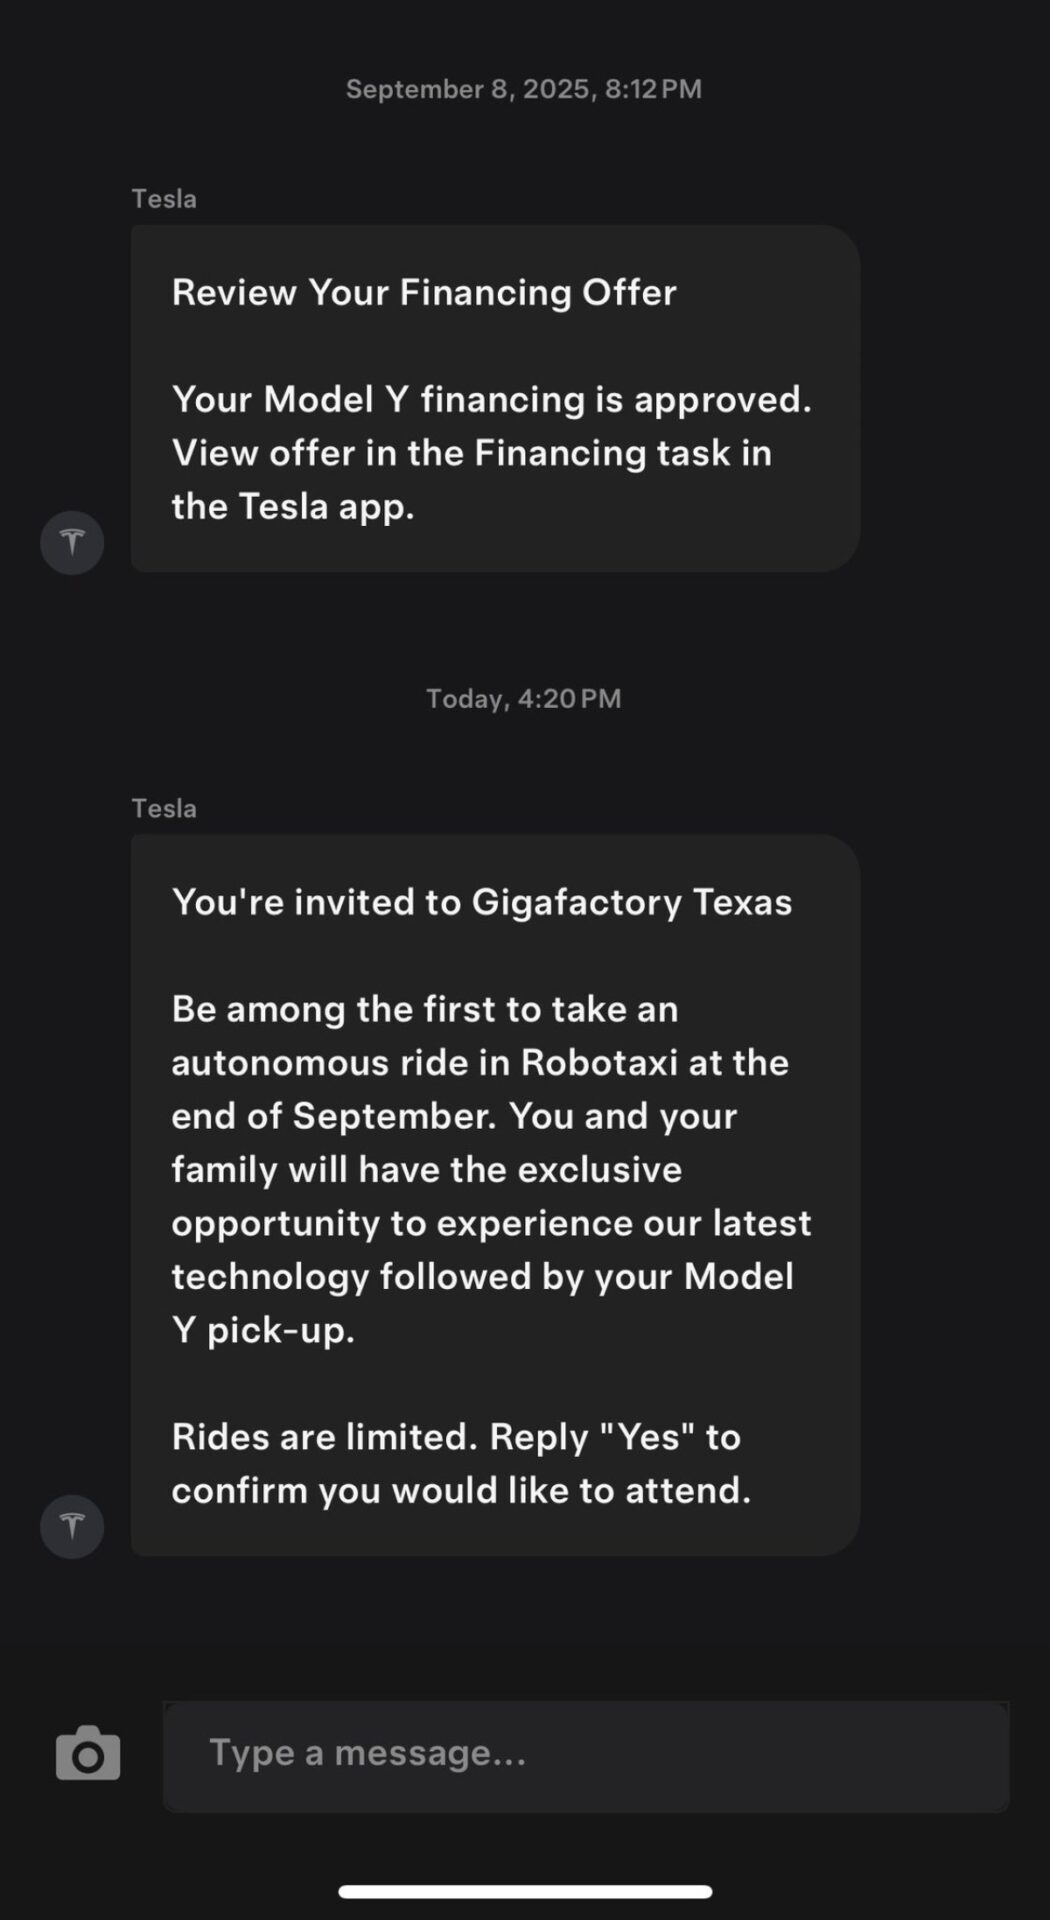Tap the 'Today, 4:20 PM' timestamp
Image resolution: width=1050 pixels, height=1920 pixels.
click(x=523, y=698)
